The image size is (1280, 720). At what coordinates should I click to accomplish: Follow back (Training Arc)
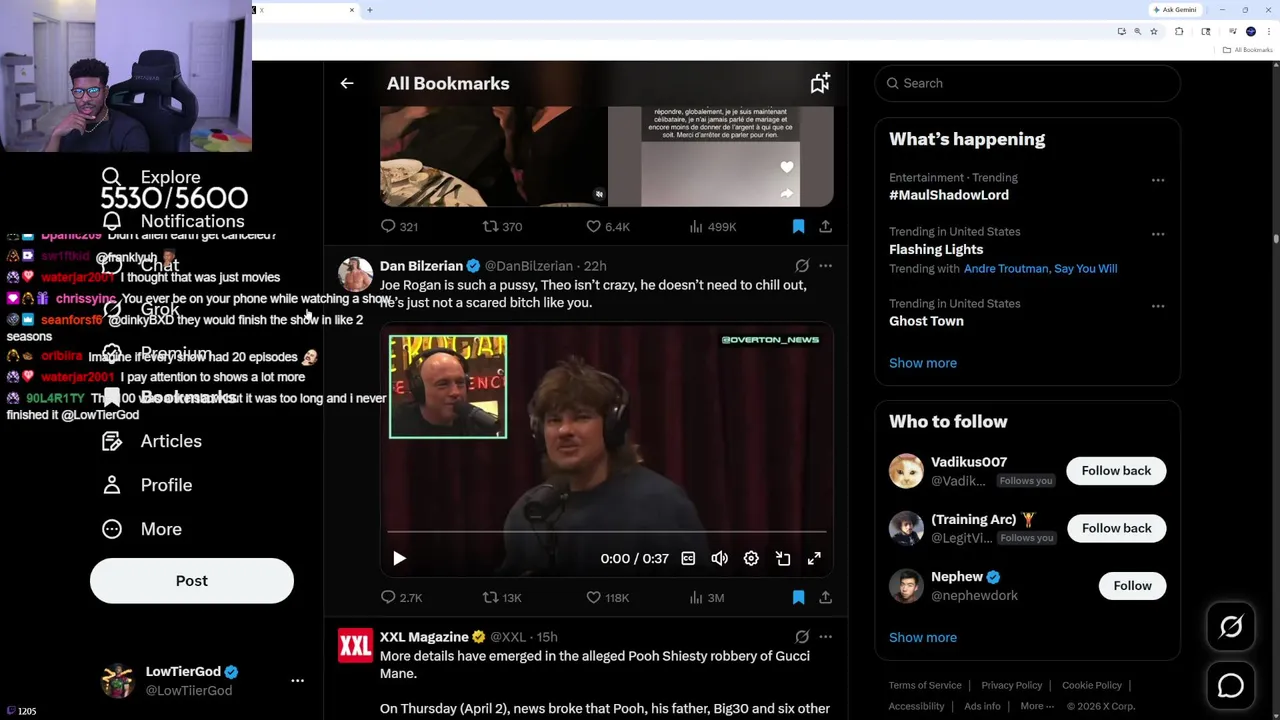(x=1116, y=528)
